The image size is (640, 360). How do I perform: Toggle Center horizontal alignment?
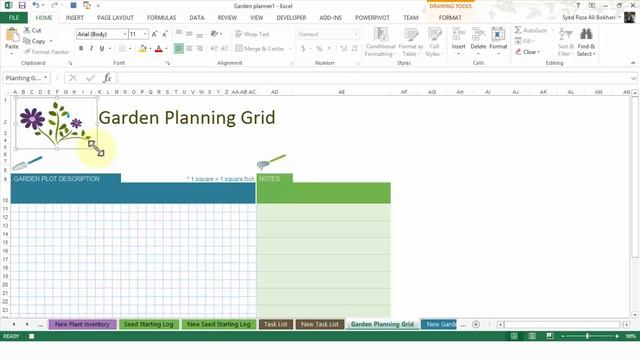tap(189, 49)
